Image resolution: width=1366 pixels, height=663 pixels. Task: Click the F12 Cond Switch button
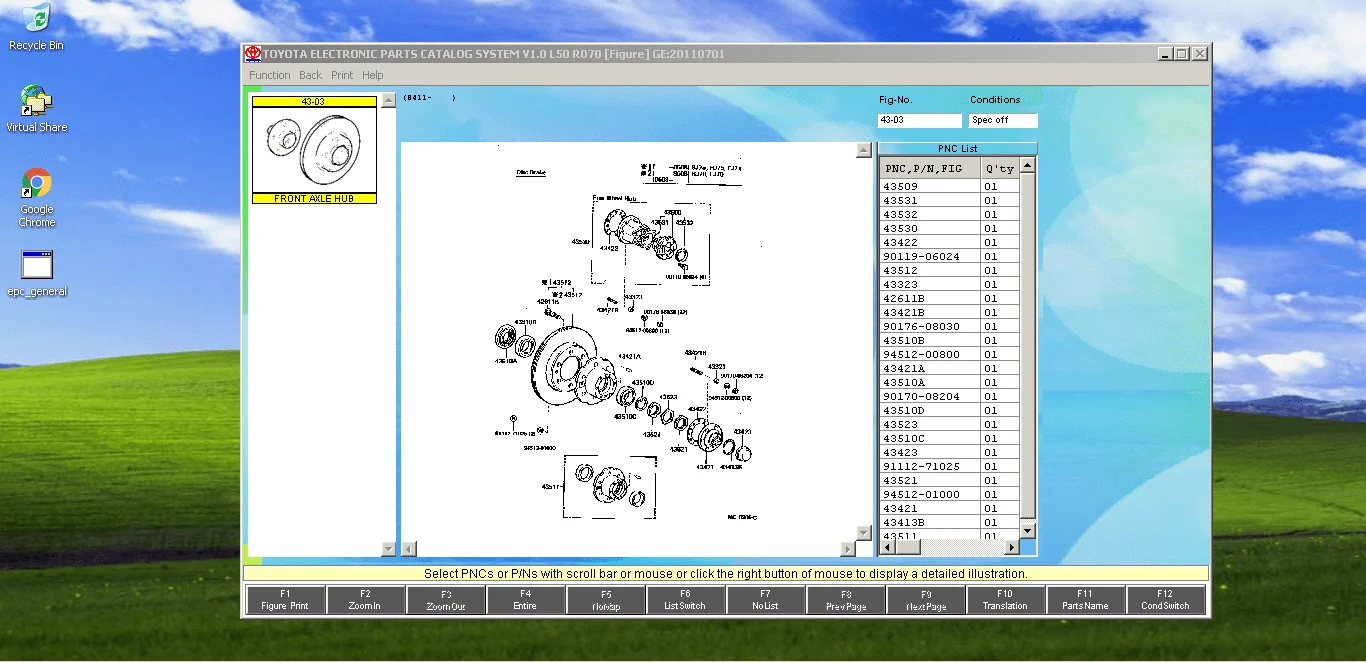1165,600
